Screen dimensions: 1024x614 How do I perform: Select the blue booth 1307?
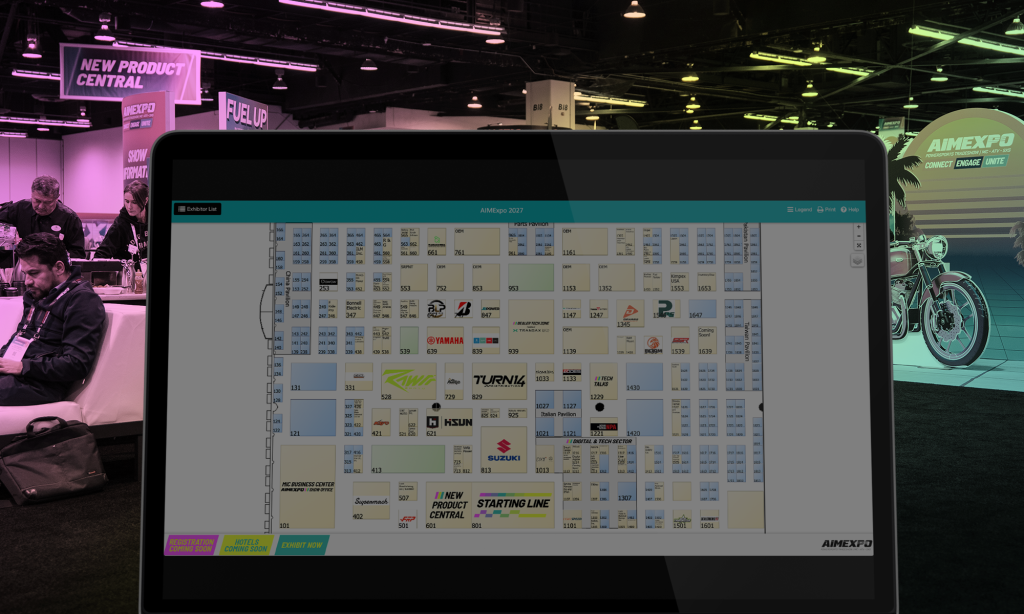pyautogui.click(x=626, y=492)
